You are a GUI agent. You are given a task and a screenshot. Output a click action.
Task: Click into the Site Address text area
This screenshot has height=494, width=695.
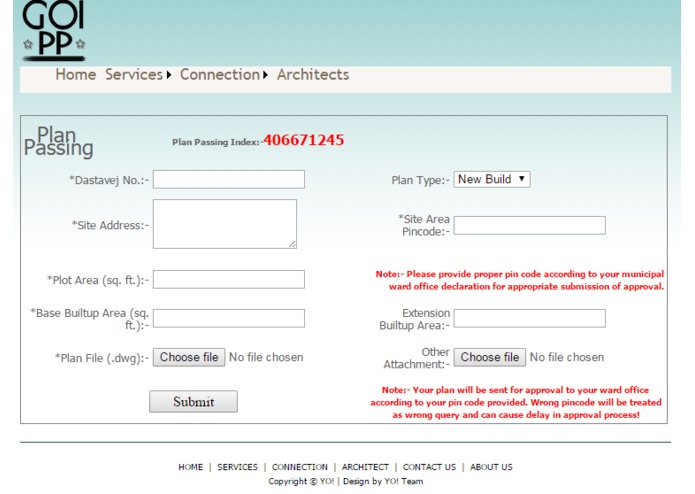225,224
